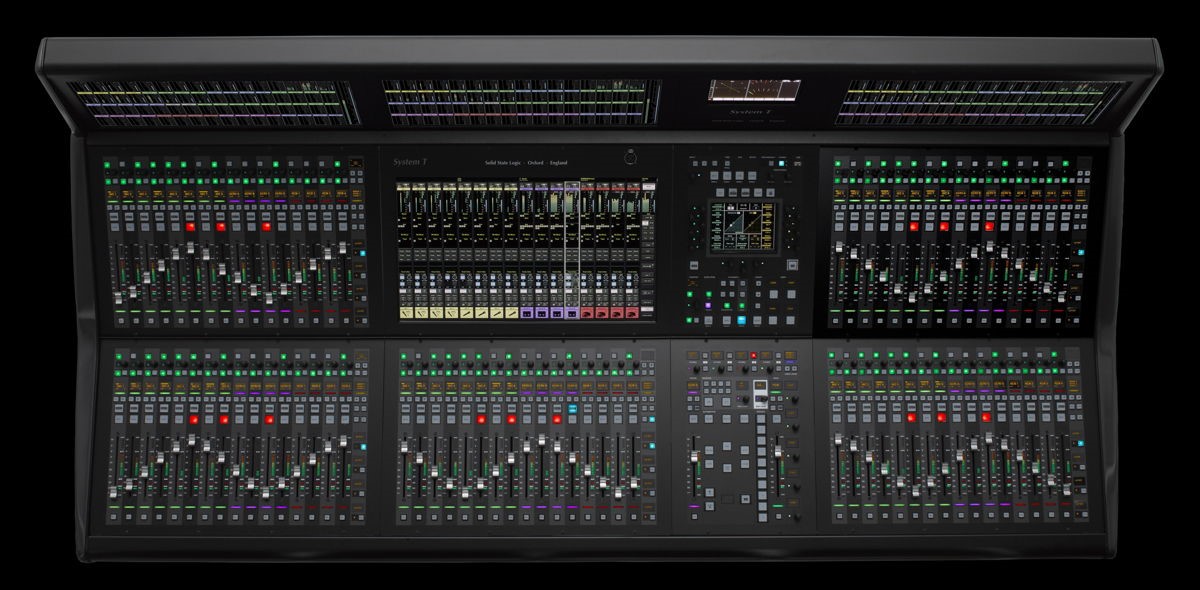Image resolution: width=1200 pixels, height=590 pixels.
Task: Tap the first red channel icon on the touchscreen
Action: pos(589,314)
